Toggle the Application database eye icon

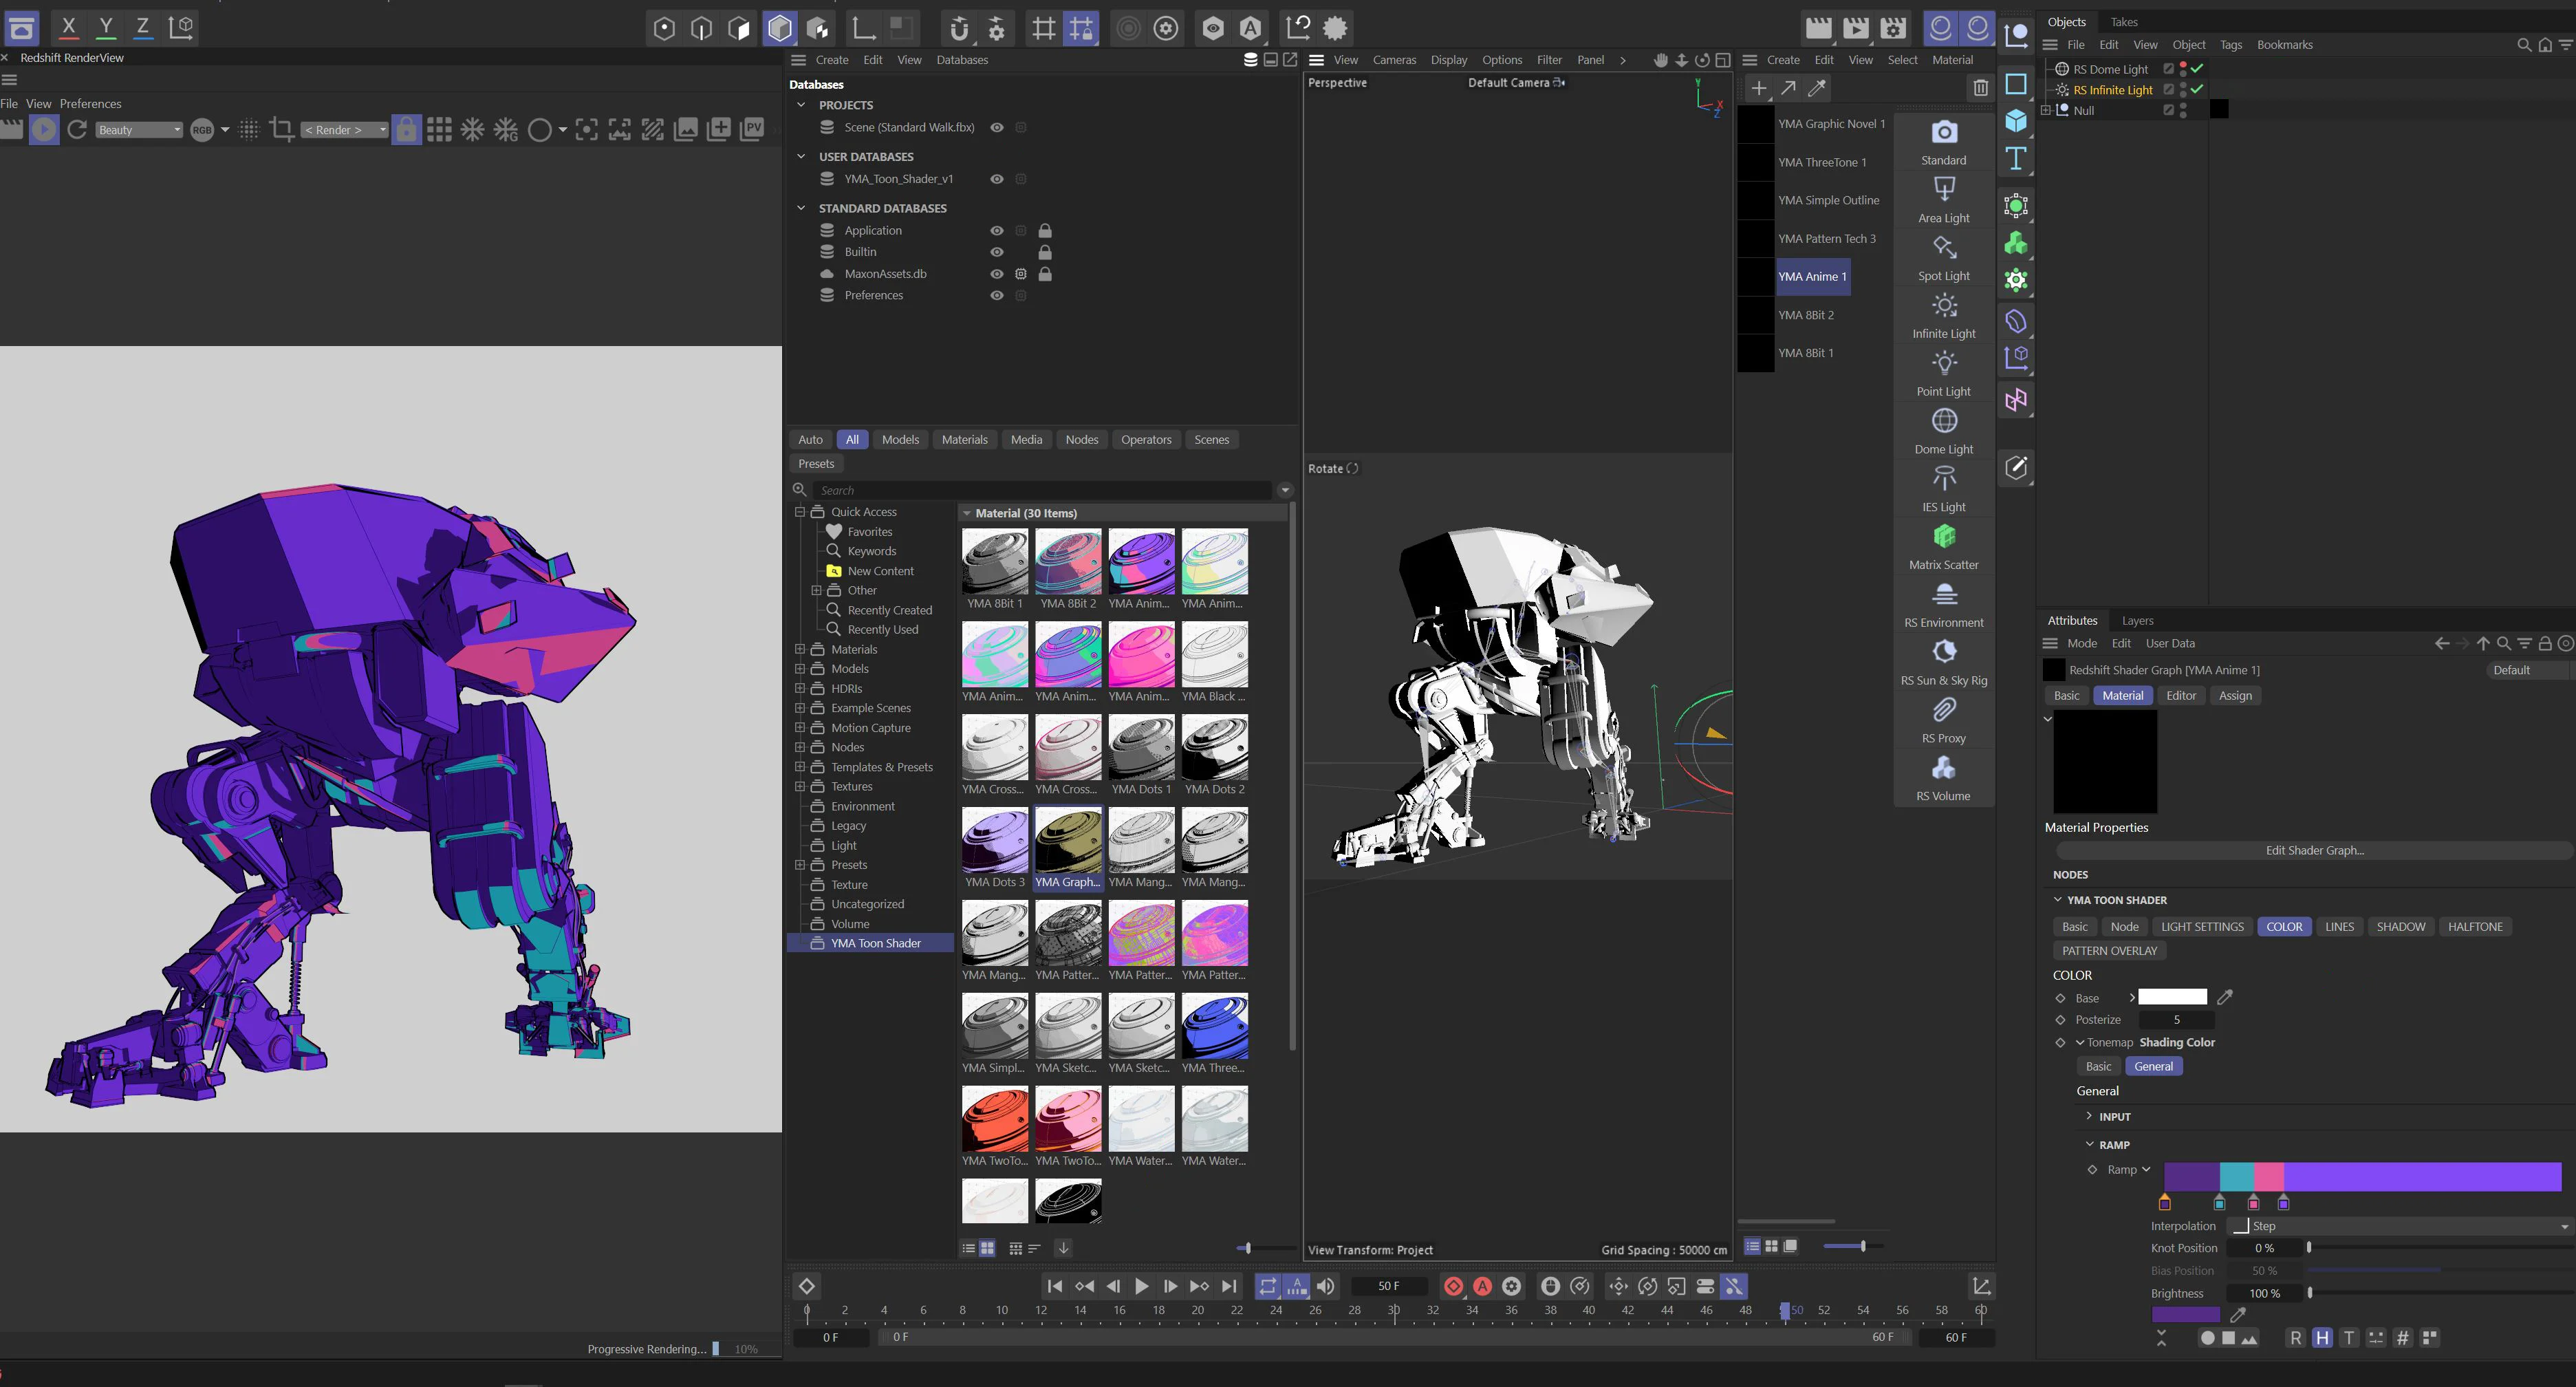click(996, 230)
